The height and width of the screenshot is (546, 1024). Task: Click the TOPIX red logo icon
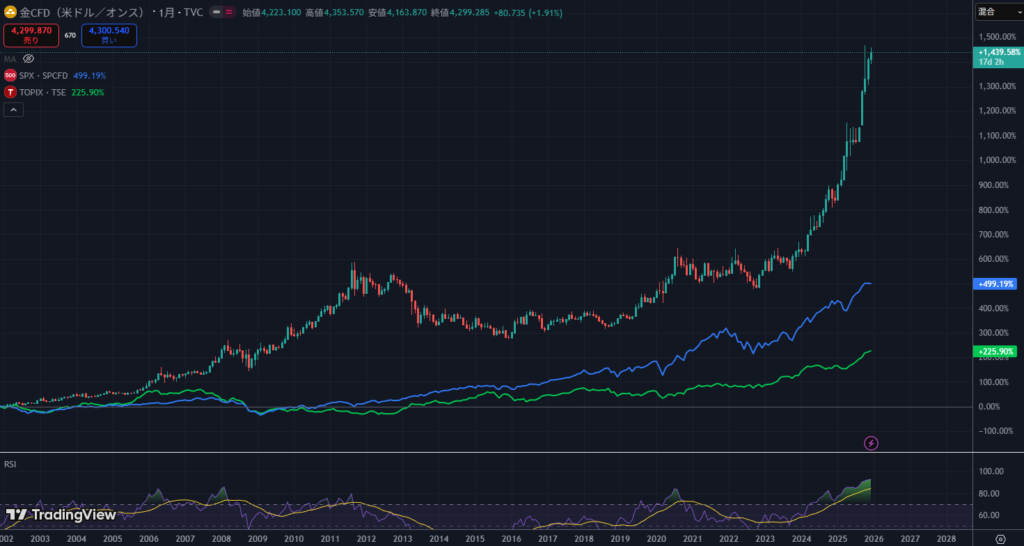10,92
